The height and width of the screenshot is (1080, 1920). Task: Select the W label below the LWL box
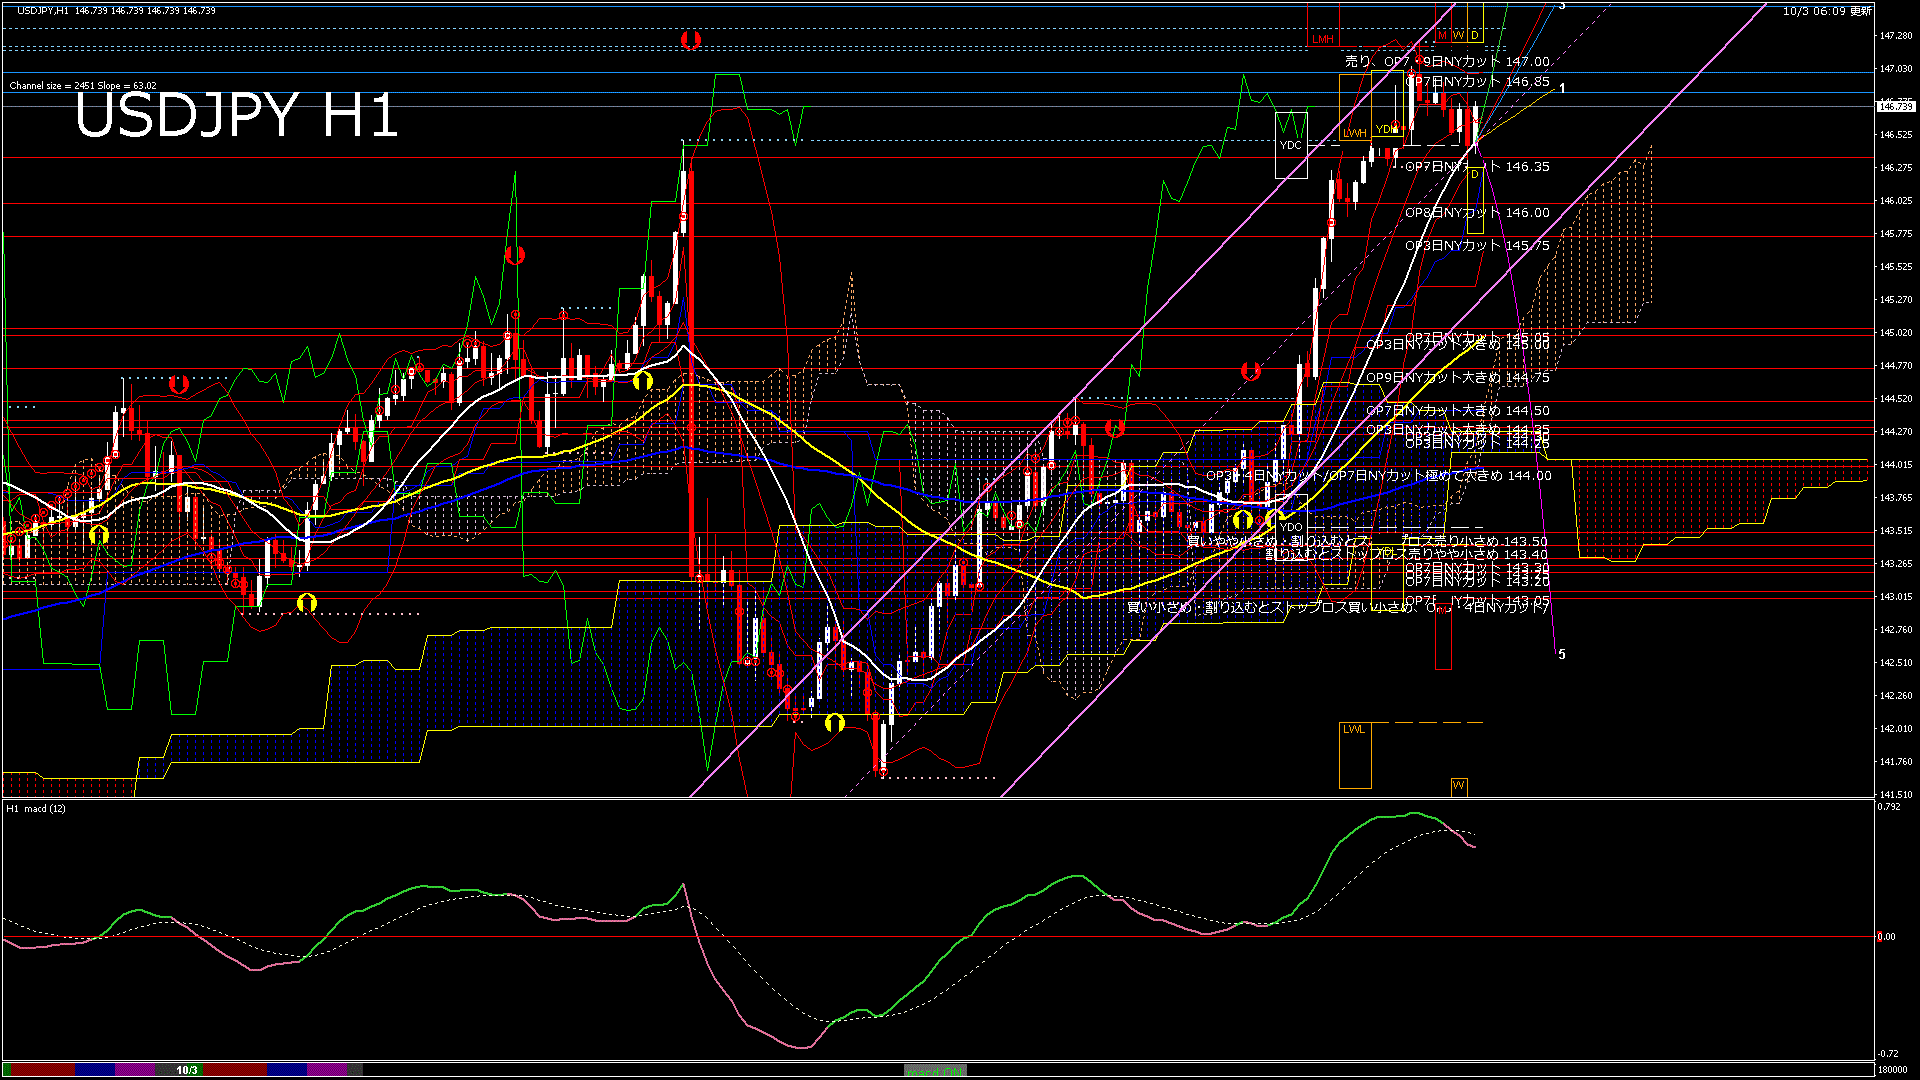1458,785
